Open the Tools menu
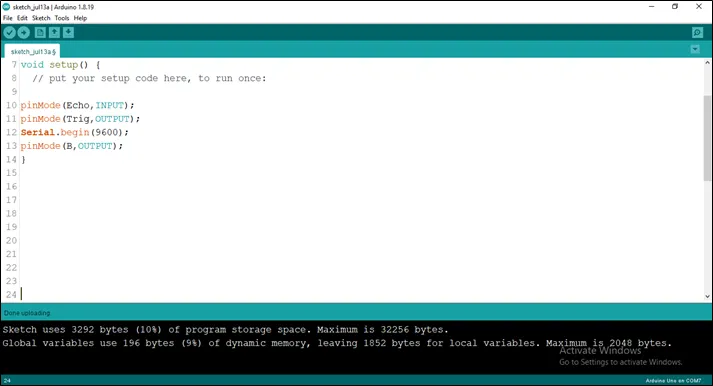Viewport: 713px width, 386px height. click(x=62, y=18)
